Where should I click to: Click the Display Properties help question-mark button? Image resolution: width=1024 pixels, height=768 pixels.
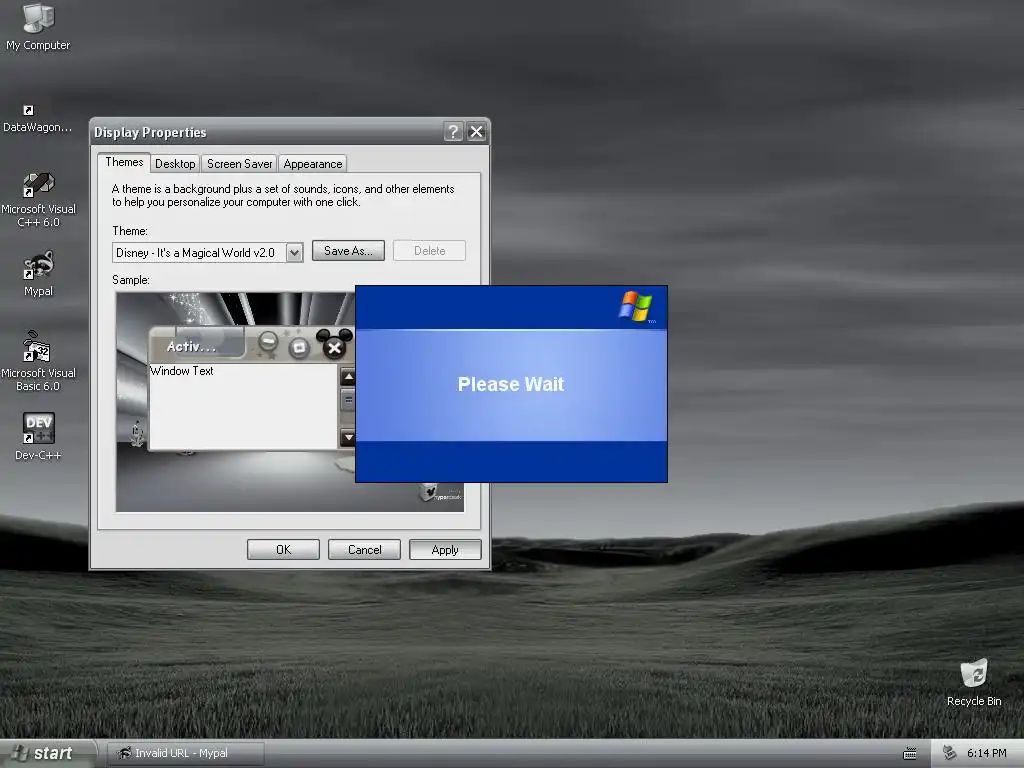tap(453, 132)
